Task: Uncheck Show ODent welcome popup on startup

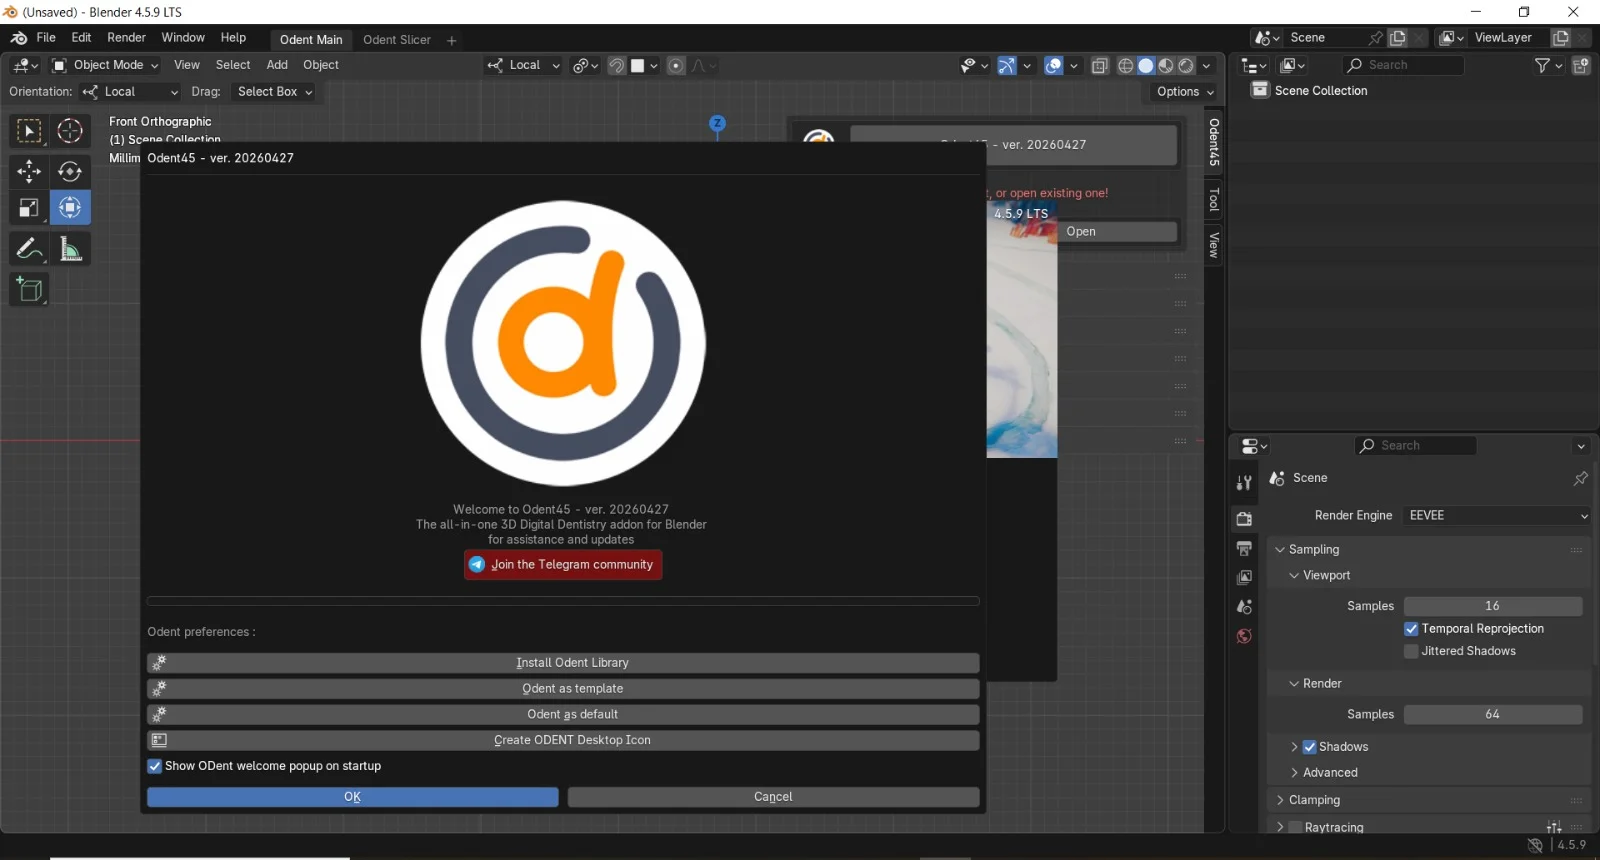Action: click(x=154, y=766)
